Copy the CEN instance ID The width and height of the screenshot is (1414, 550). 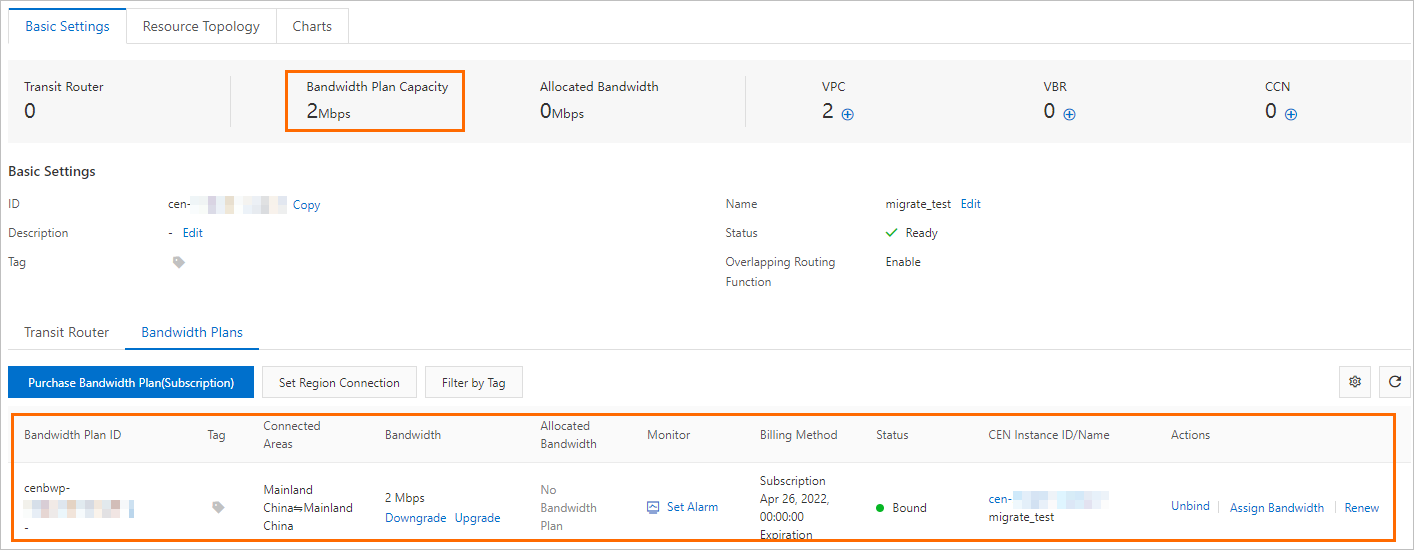[x=306, y=204]
